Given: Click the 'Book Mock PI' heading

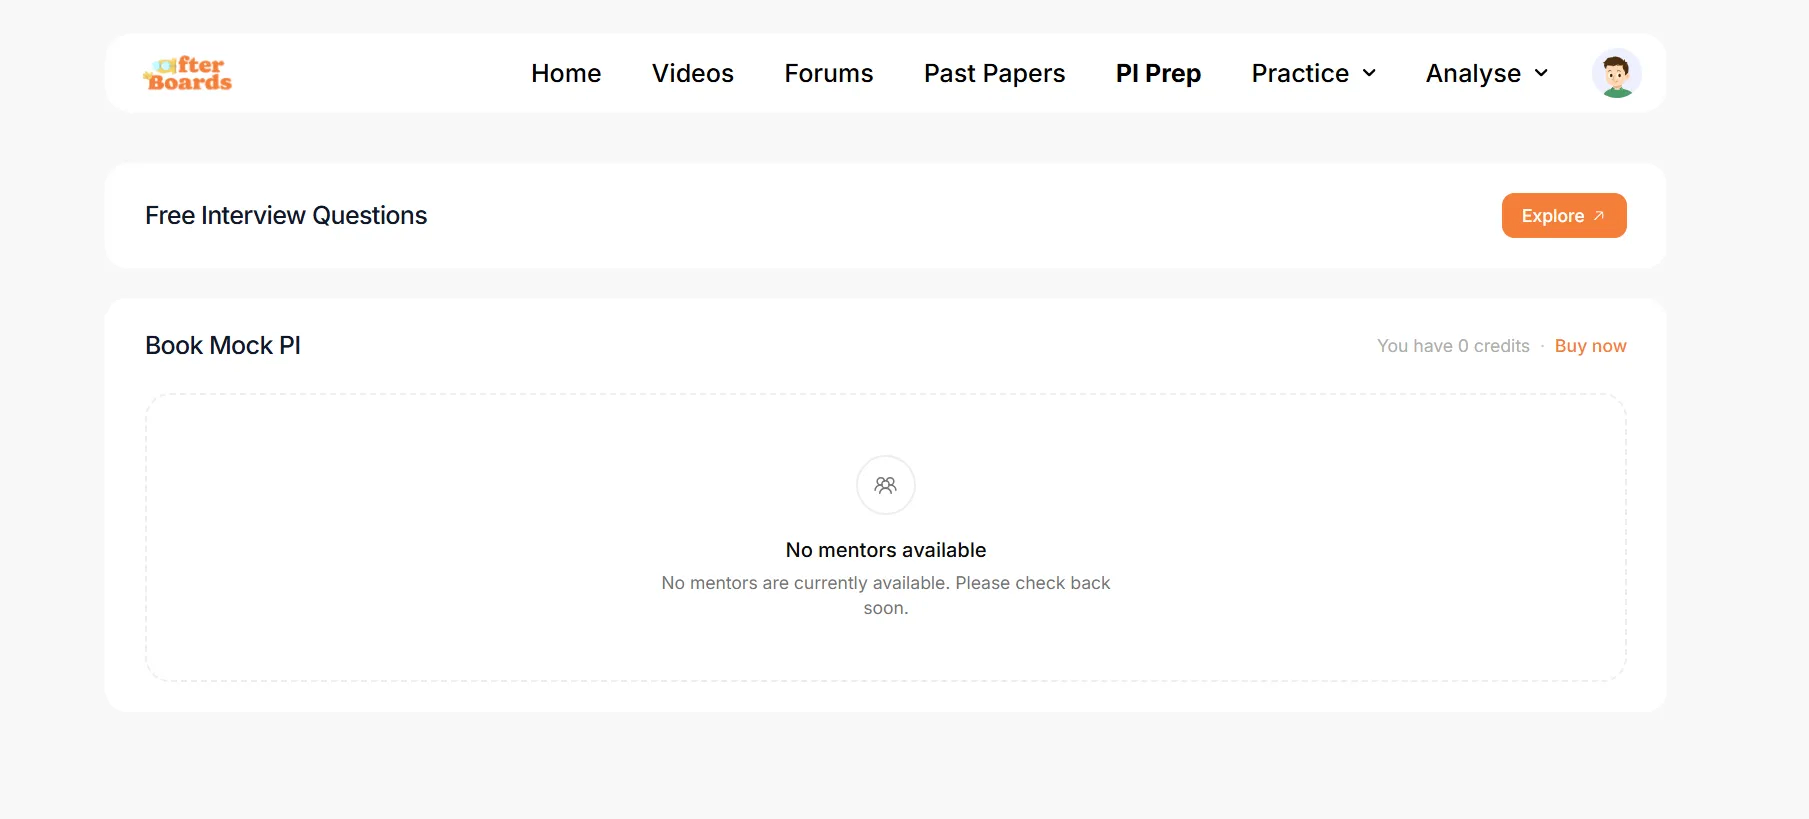Looking at the screenshot, I should (223, 346).
